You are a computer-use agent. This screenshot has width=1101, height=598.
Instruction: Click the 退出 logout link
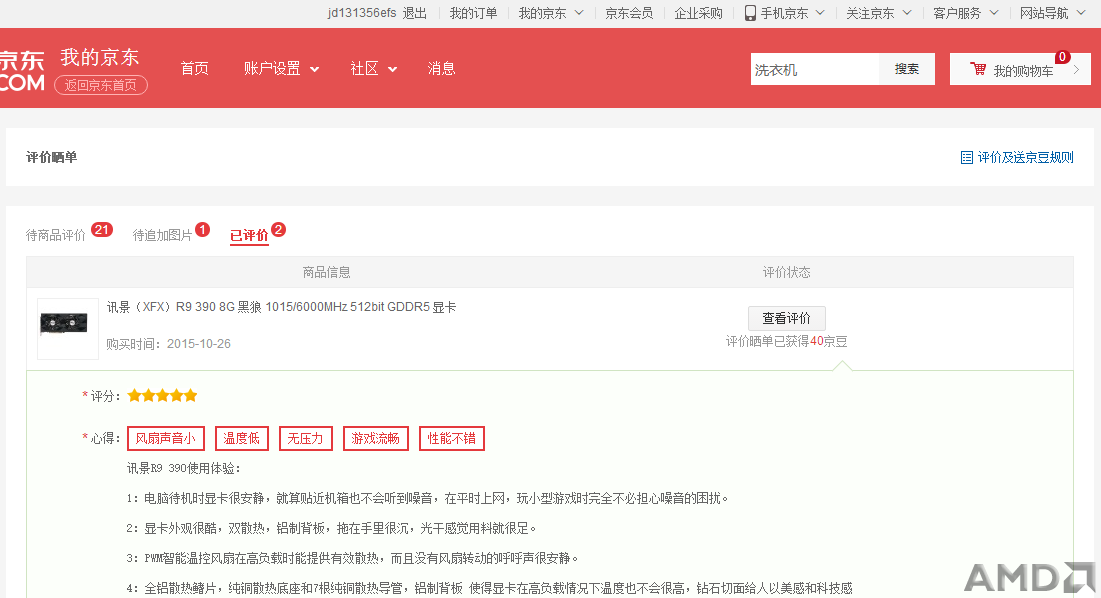coord(414,13)
